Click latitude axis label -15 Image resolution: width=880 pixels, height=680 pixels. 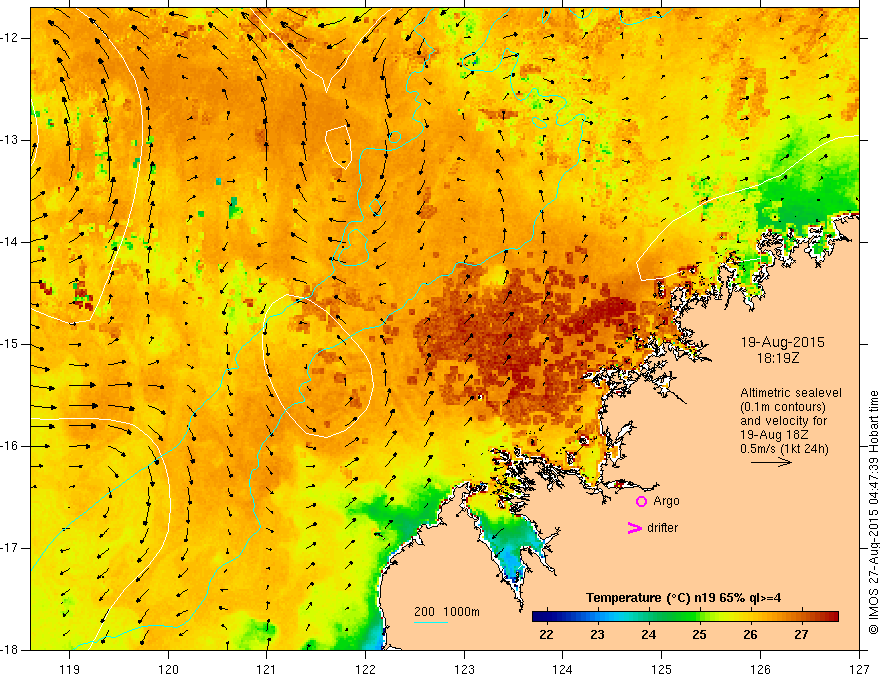pyautogui.click(x=10, y=344)
